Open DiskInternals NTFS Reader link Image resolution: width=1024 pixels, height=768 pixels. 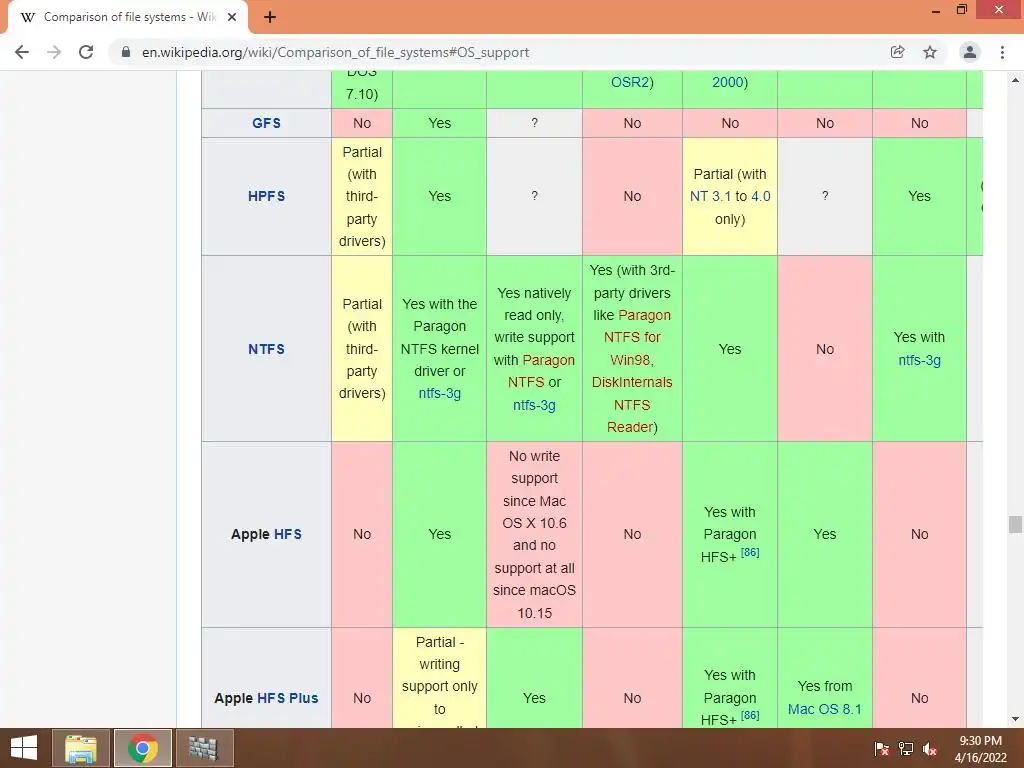[x=632, y=405]
